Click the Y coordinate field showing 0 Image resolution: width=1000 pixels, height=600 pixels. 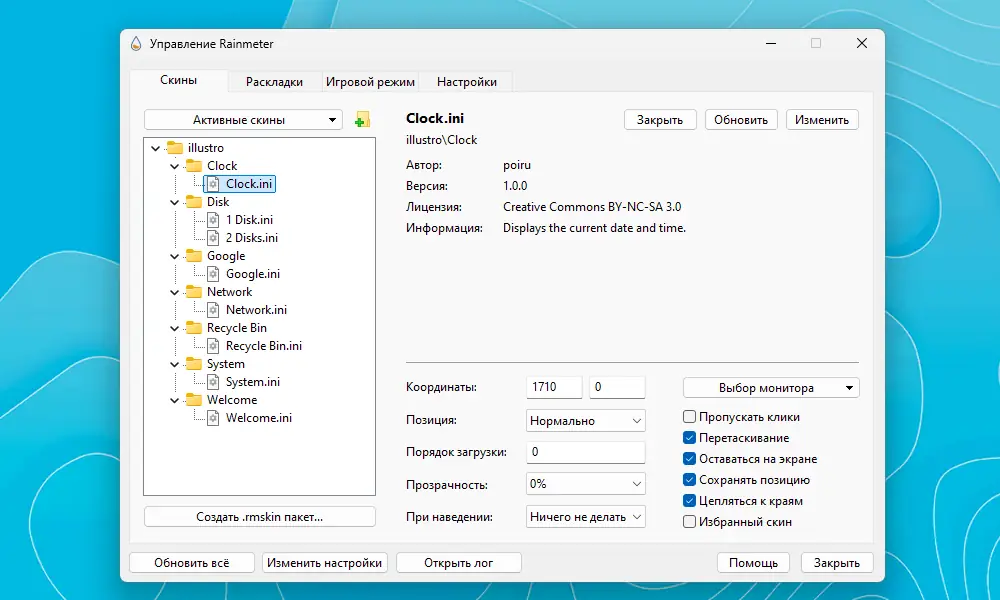tap(617, 387)
